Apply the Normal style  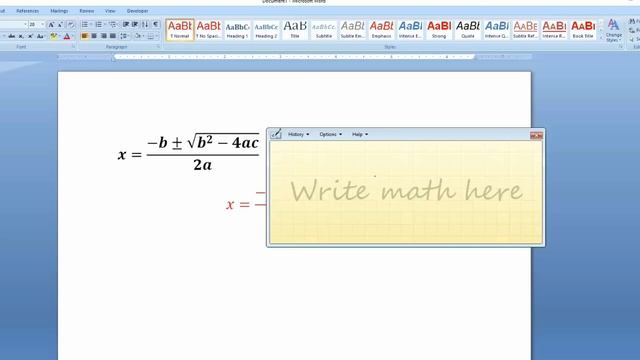[180, 30]
